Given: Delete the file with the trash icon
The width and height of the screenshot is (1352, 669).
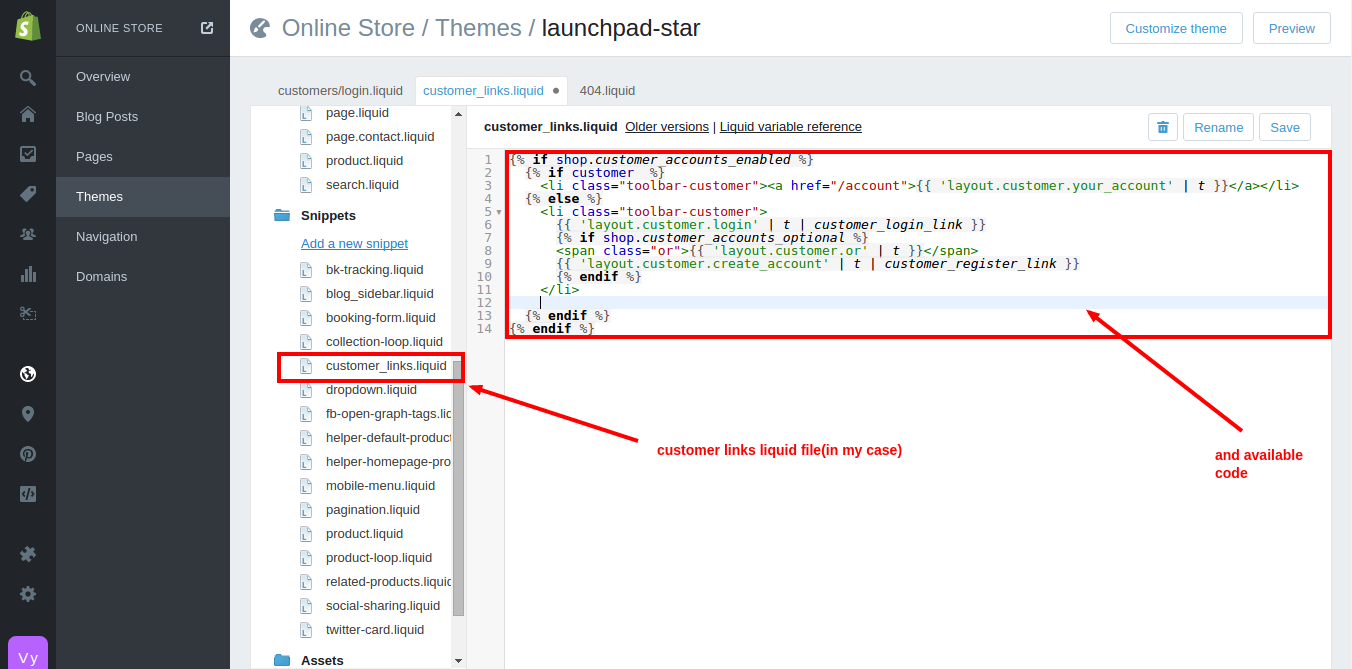Looking at the screenshot, I should (1162, 127).
